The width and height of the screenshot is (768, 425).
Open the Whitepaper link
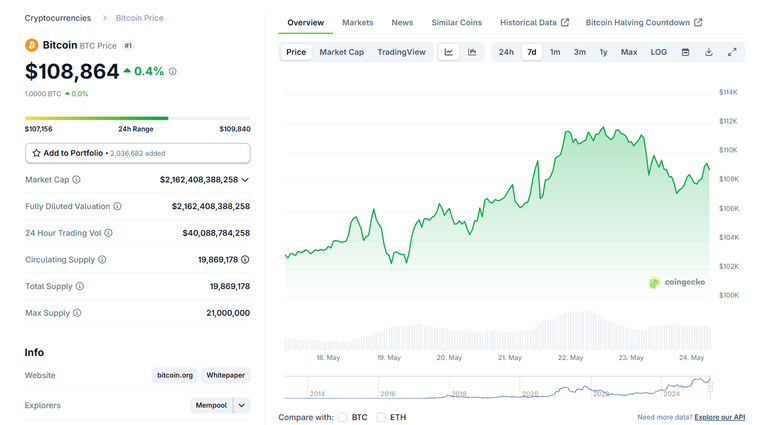click(x=225, y=375)
